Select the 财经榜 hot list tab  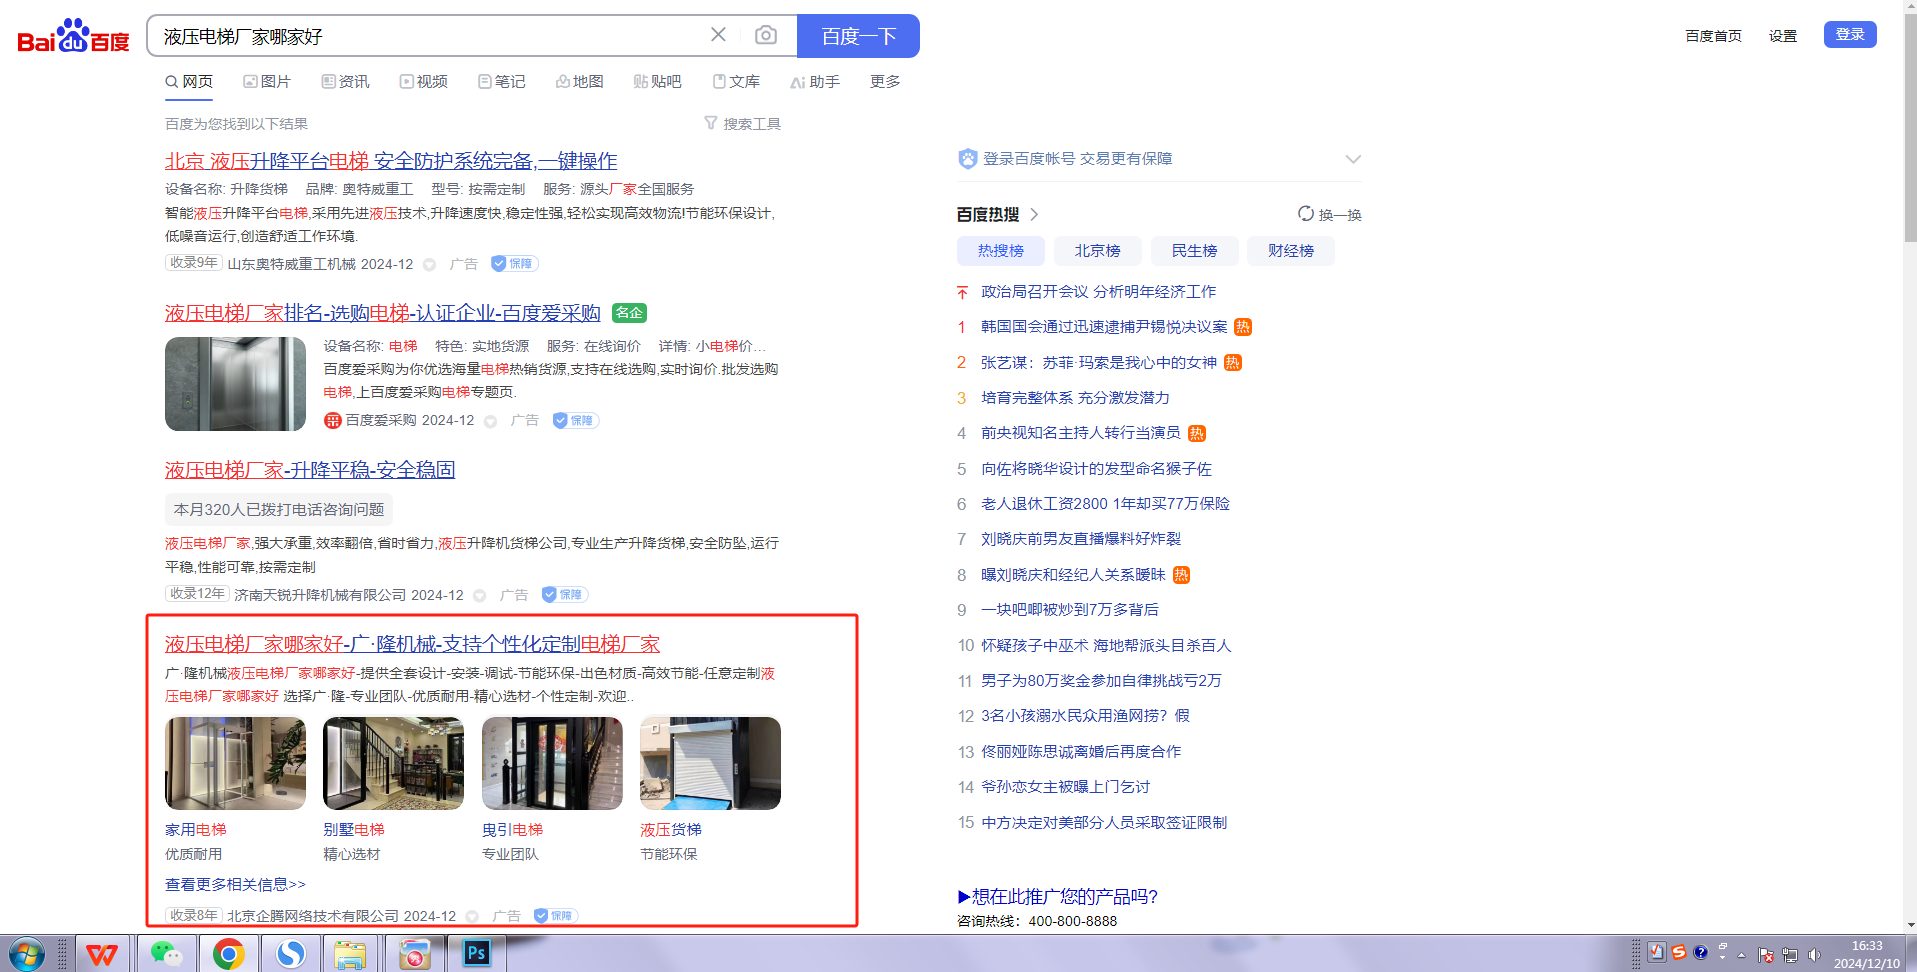[x=1290, y=251]
